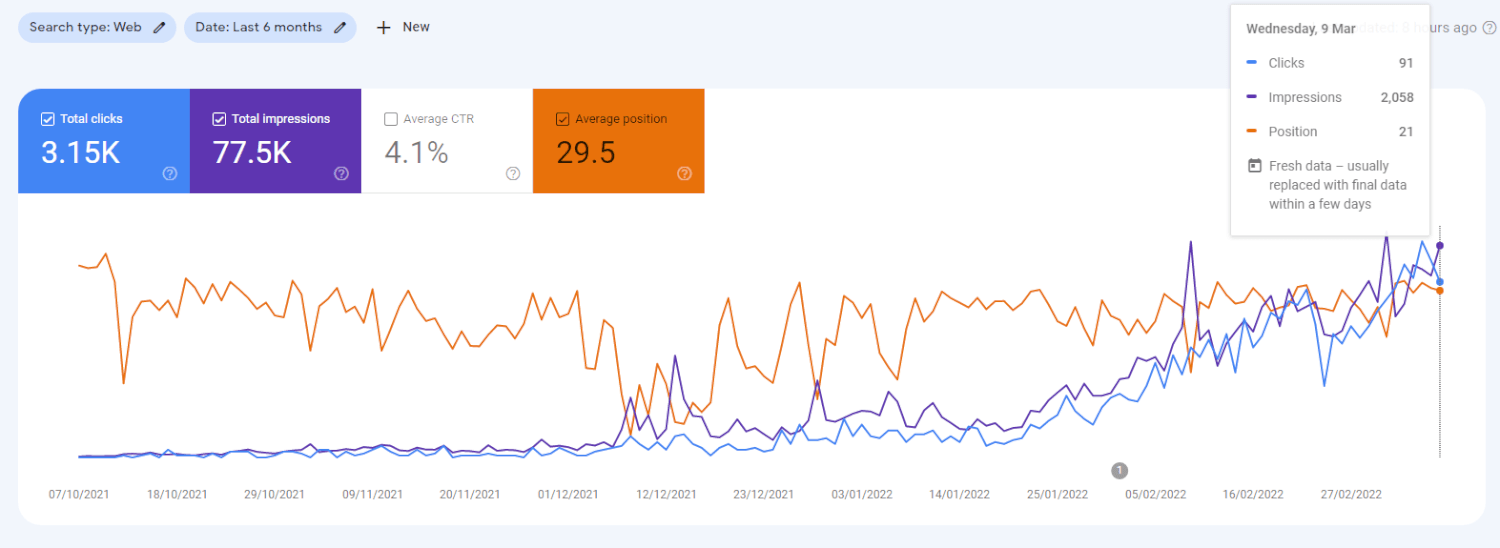Open help icon on Total clicks card
1500x548 pixels.
click(170, 173)
